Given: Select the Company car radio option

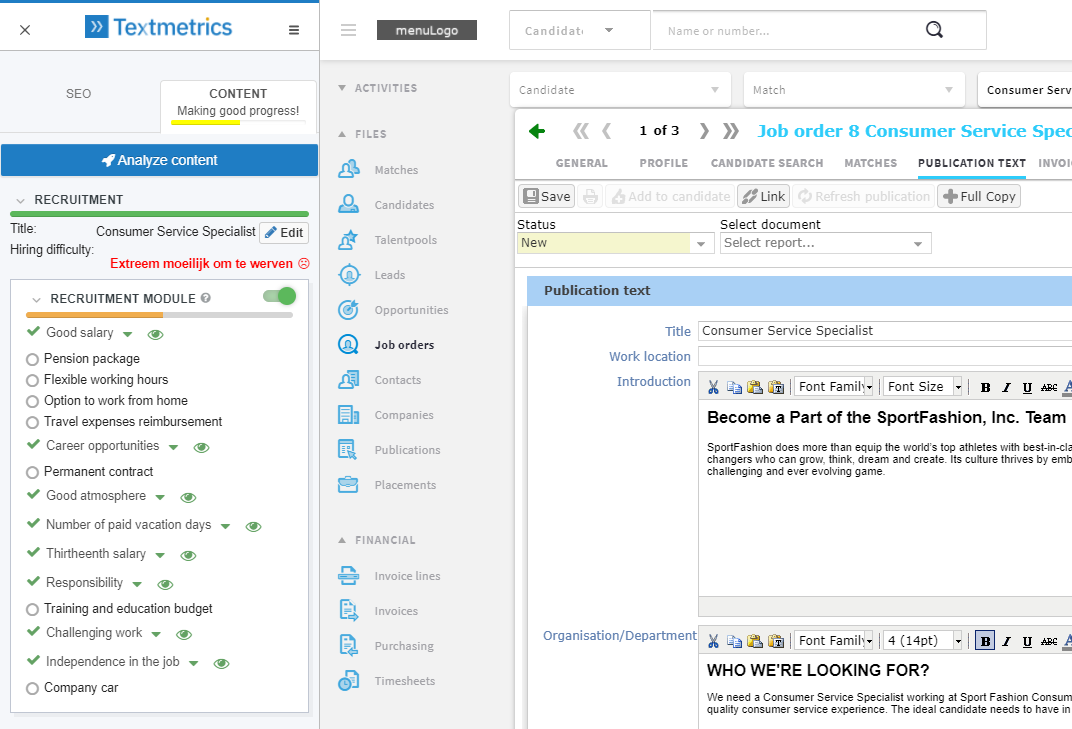Looking at the screenshot, I should point(32,689).
